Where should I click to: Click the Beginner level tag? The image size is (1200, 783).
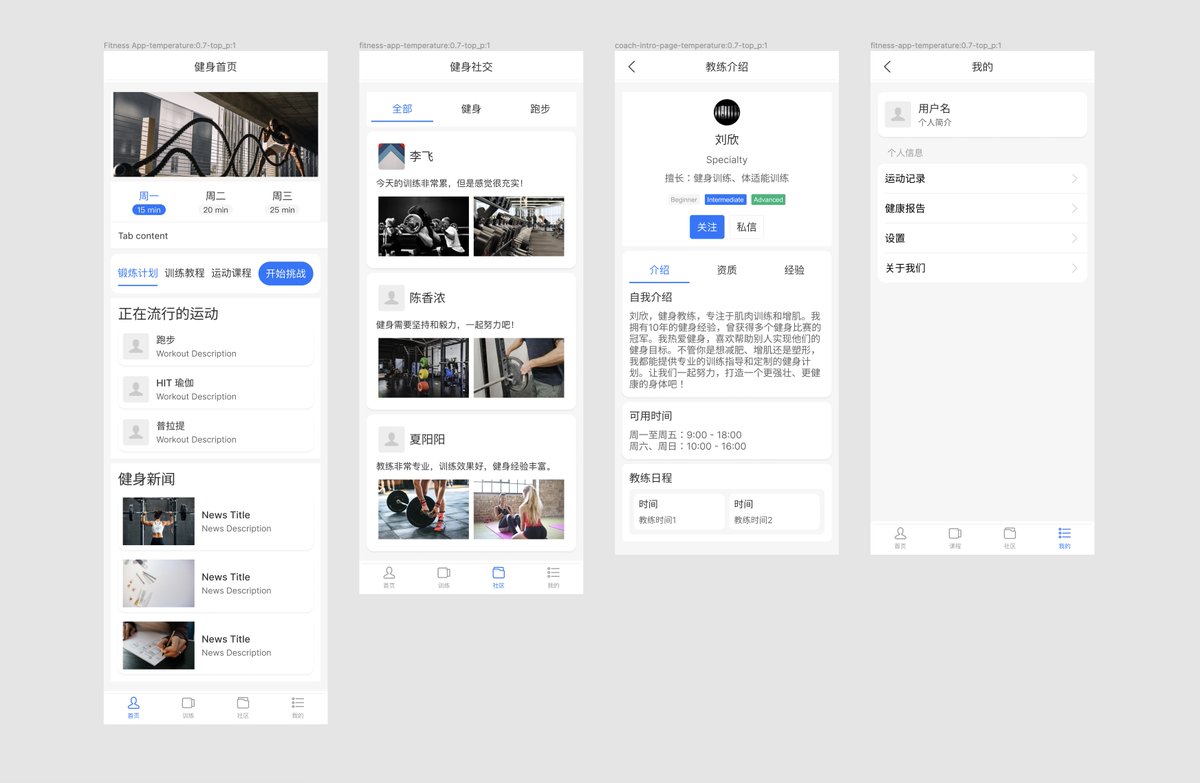click(x=684, y=200)
